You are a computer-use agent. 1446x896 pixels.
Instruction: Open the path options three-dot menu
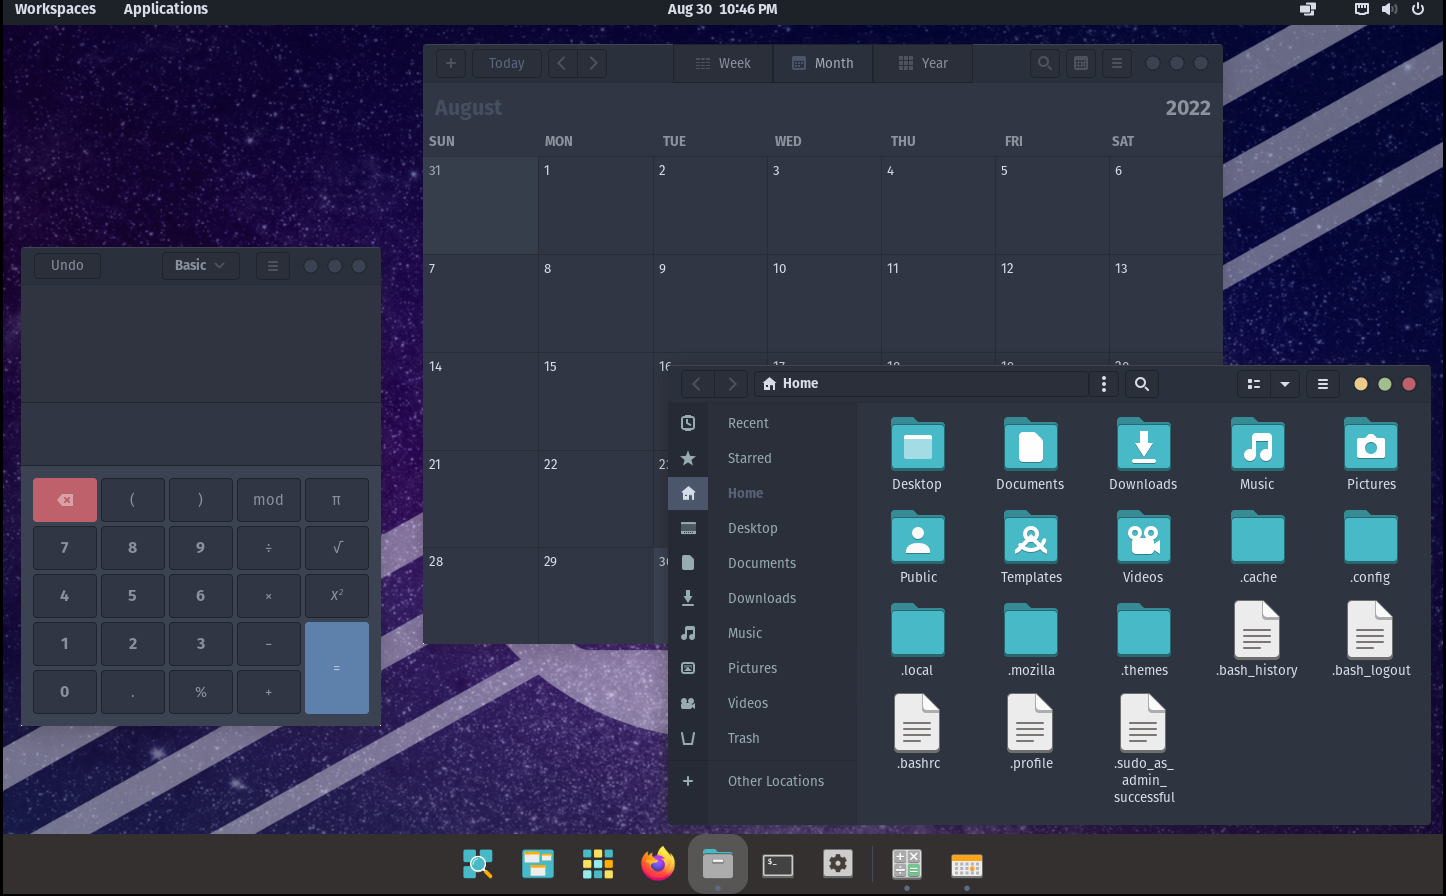point(1104,384)
